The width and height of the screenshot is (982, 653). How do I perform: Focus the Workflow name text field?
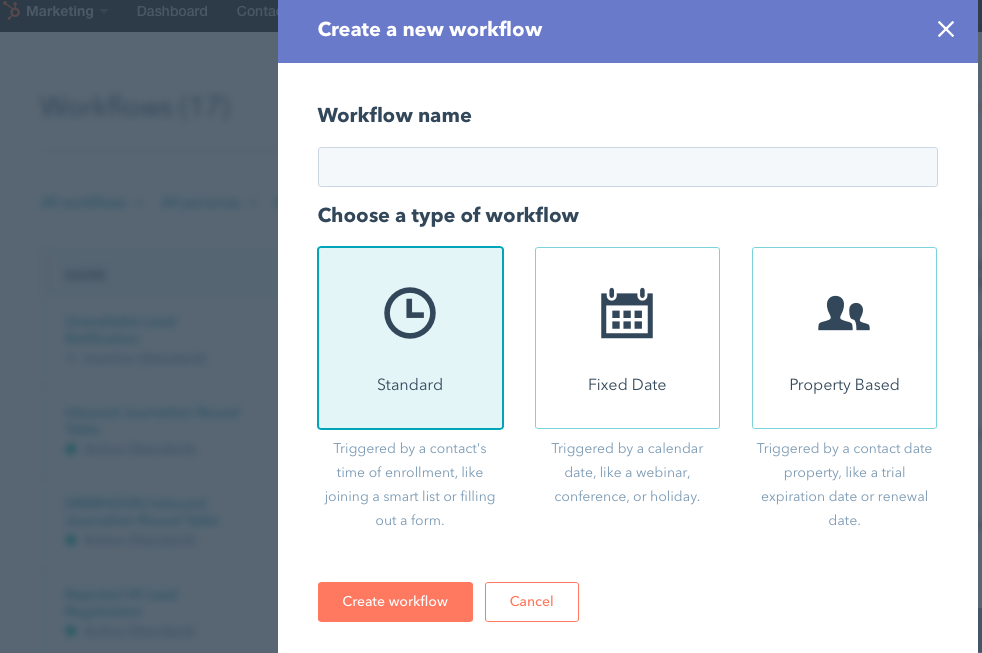pyautogui.click(x=627, y=167)
